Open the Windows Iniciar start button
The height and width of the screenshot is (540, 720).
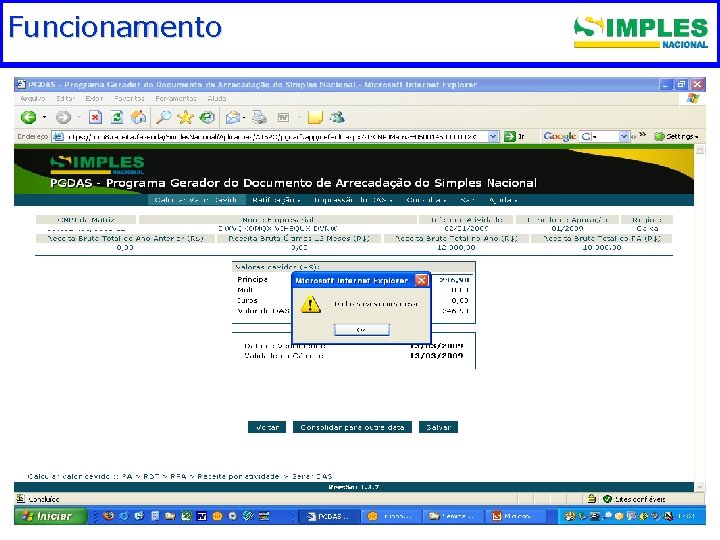click(51, 516)
